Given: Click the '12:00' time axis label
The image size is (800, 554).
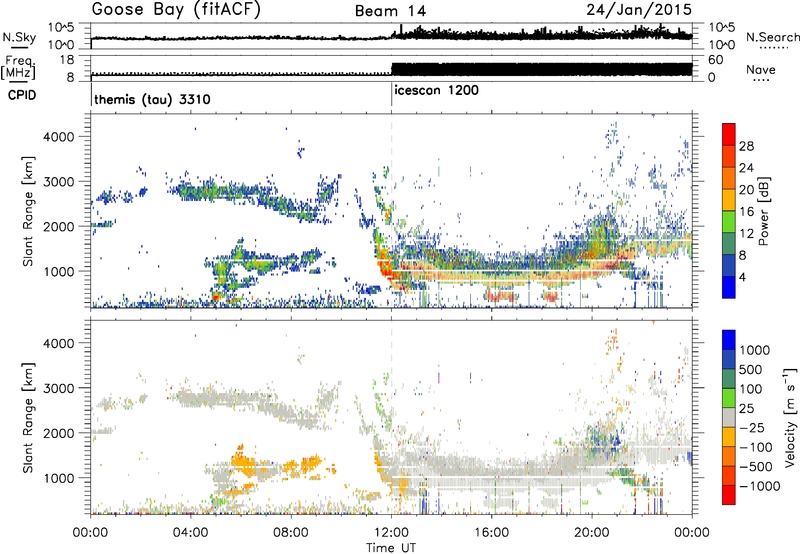Looking at the screenshot, I should click(x=391, y=533).
